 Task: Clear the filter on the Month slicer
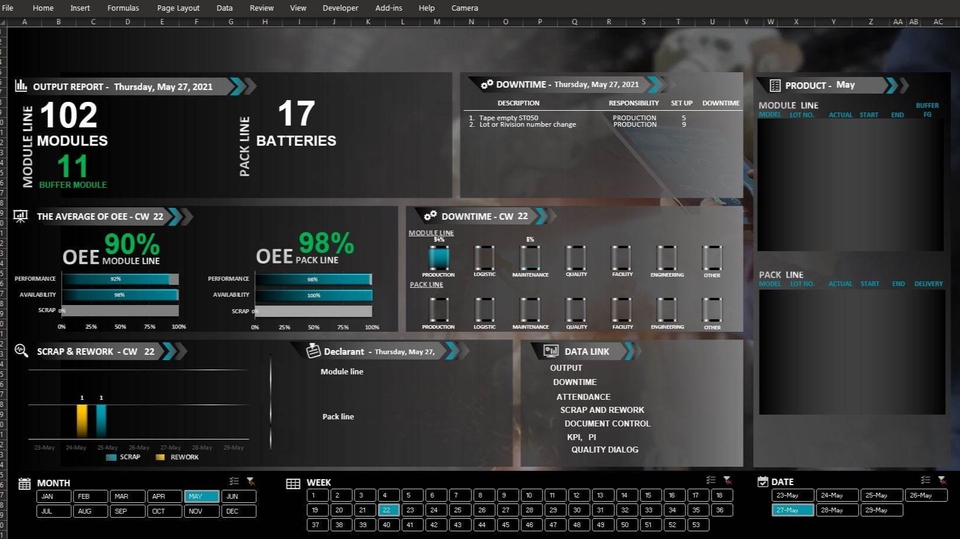tap(250, 481)
